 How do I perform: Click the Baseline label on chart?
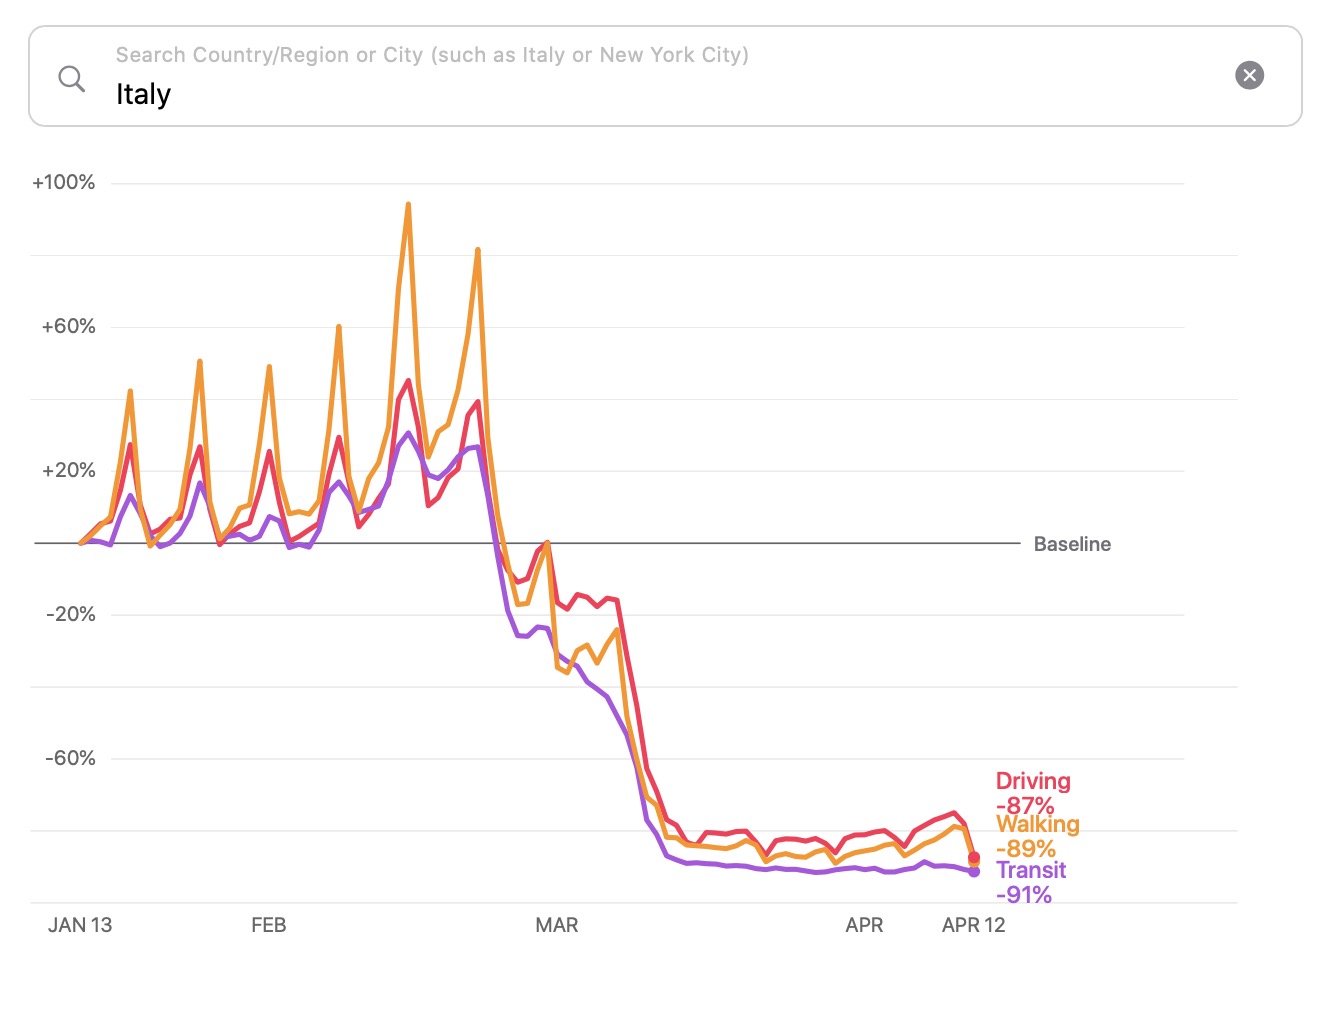1072,544
